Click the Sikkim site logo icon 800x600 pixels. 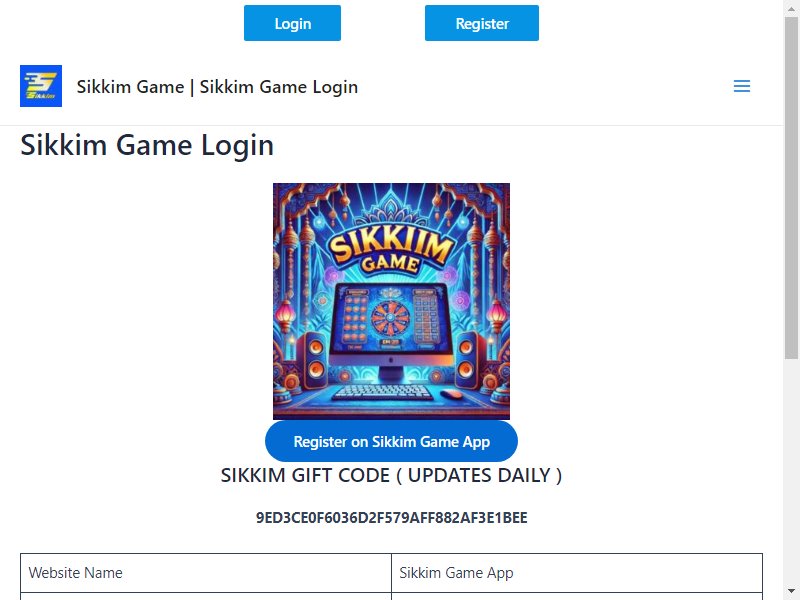41,86
